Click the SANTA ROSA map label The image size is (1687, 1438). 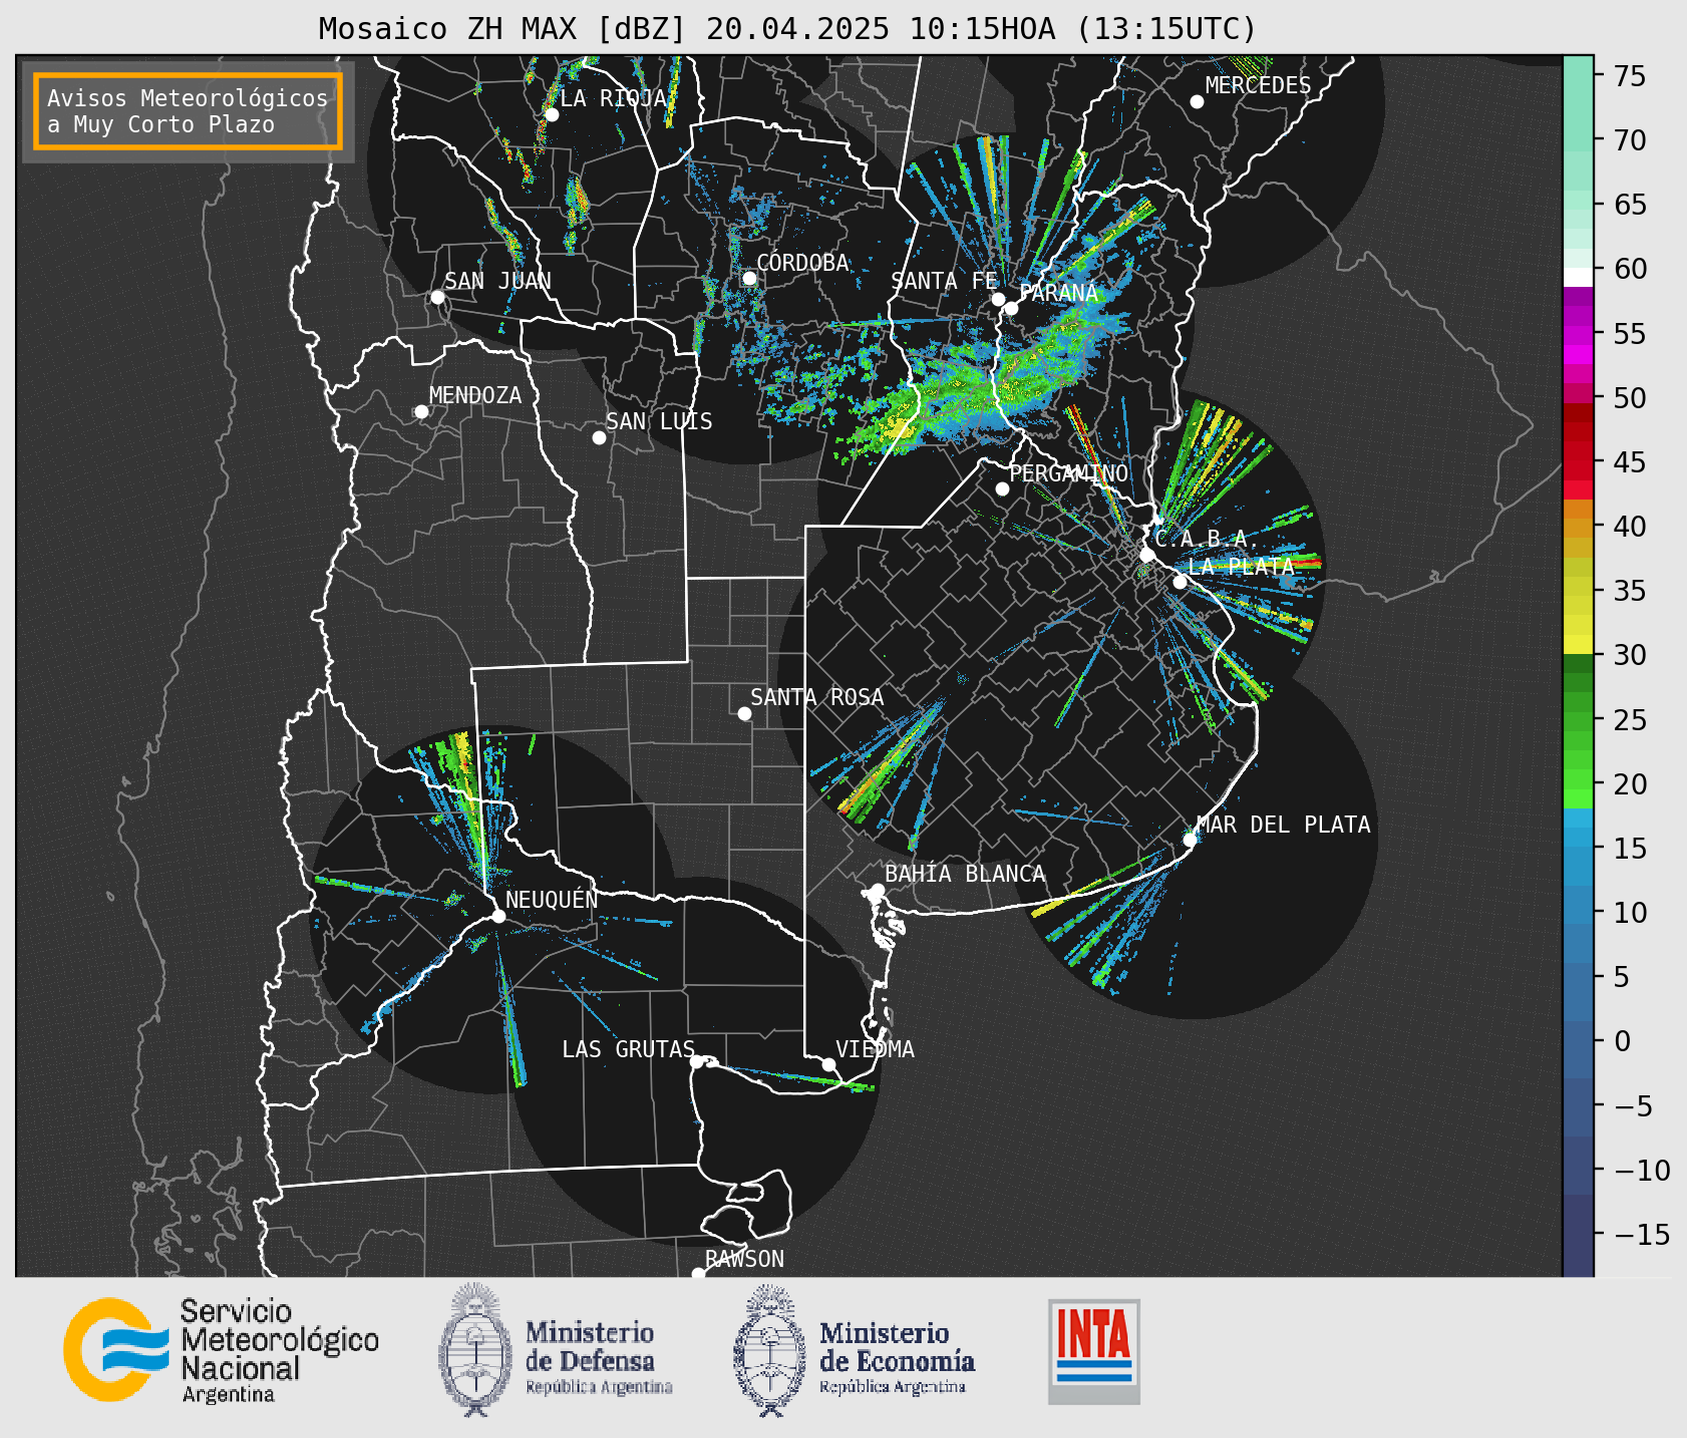pos(817,697)
